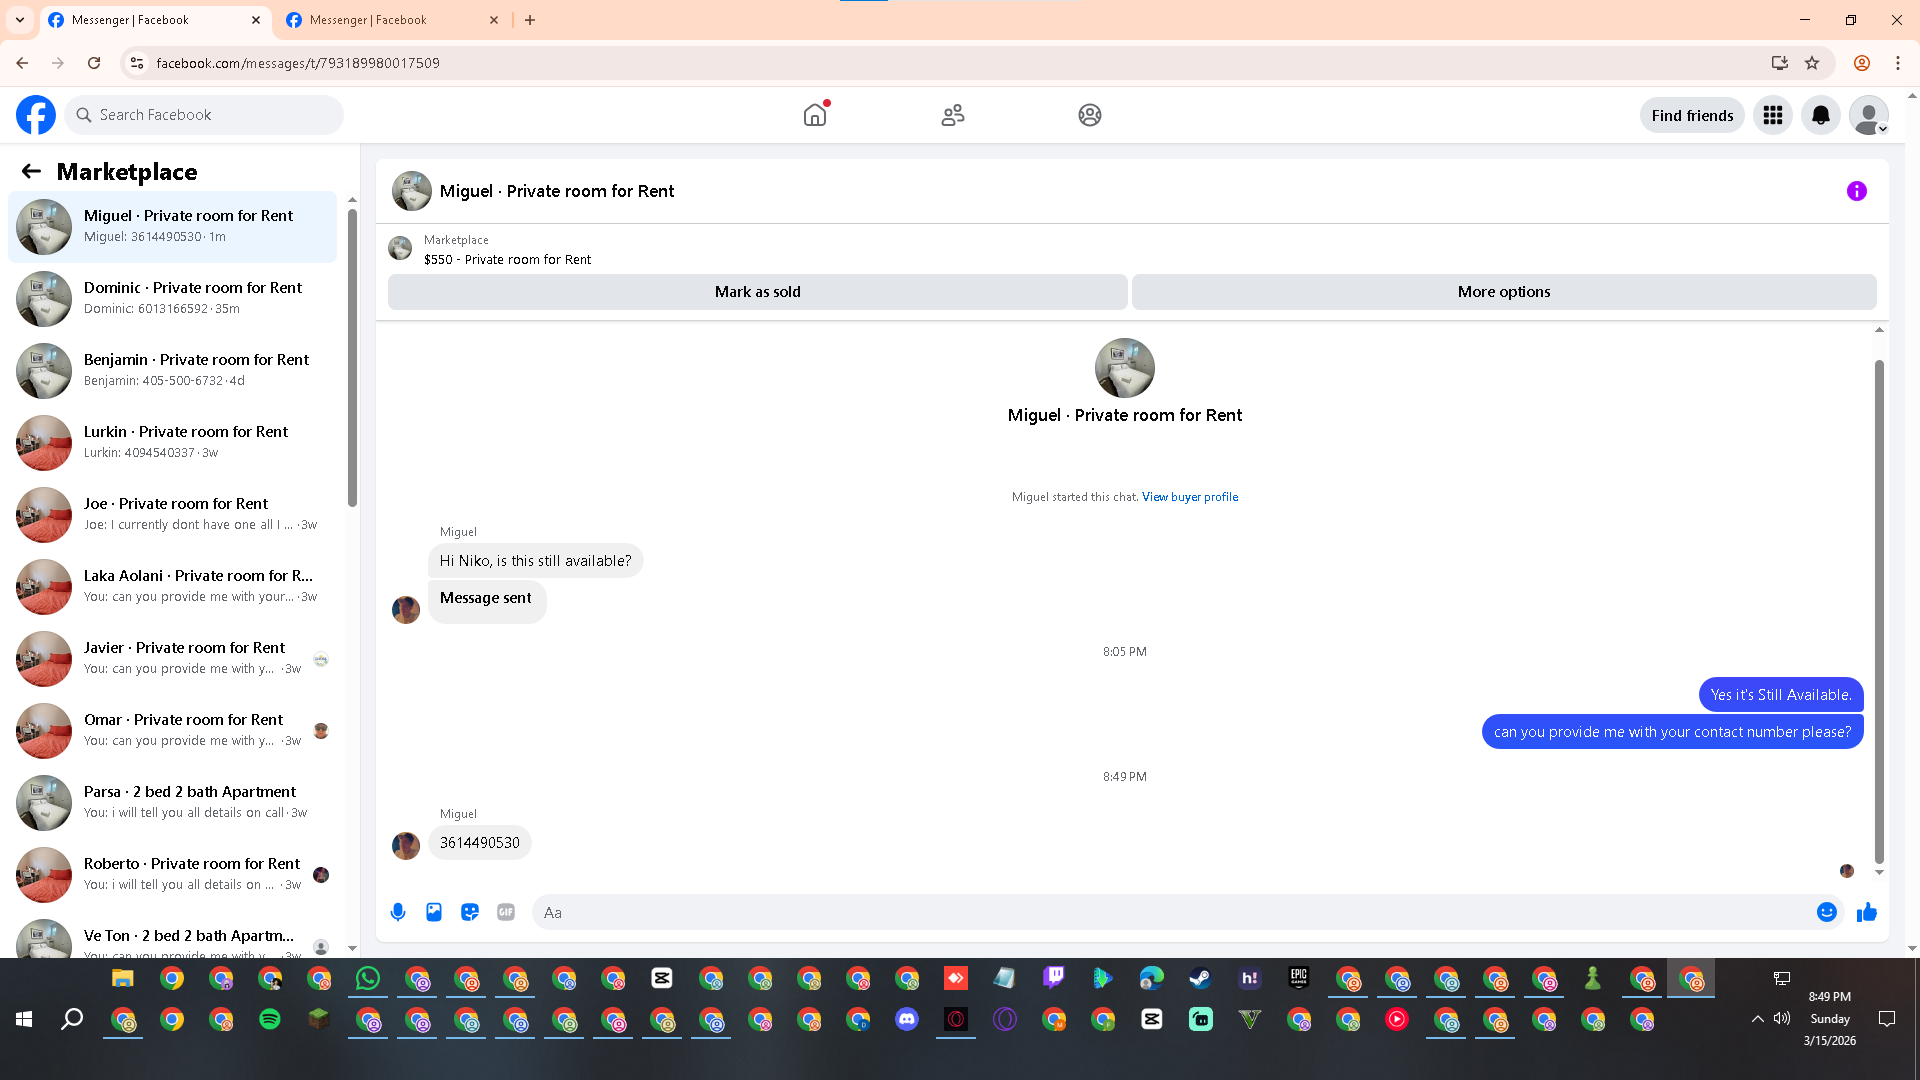Screen dimensions: 1920x1080
Task: Open the Facebook Home feed icon
Action: [x=815, y=115]
